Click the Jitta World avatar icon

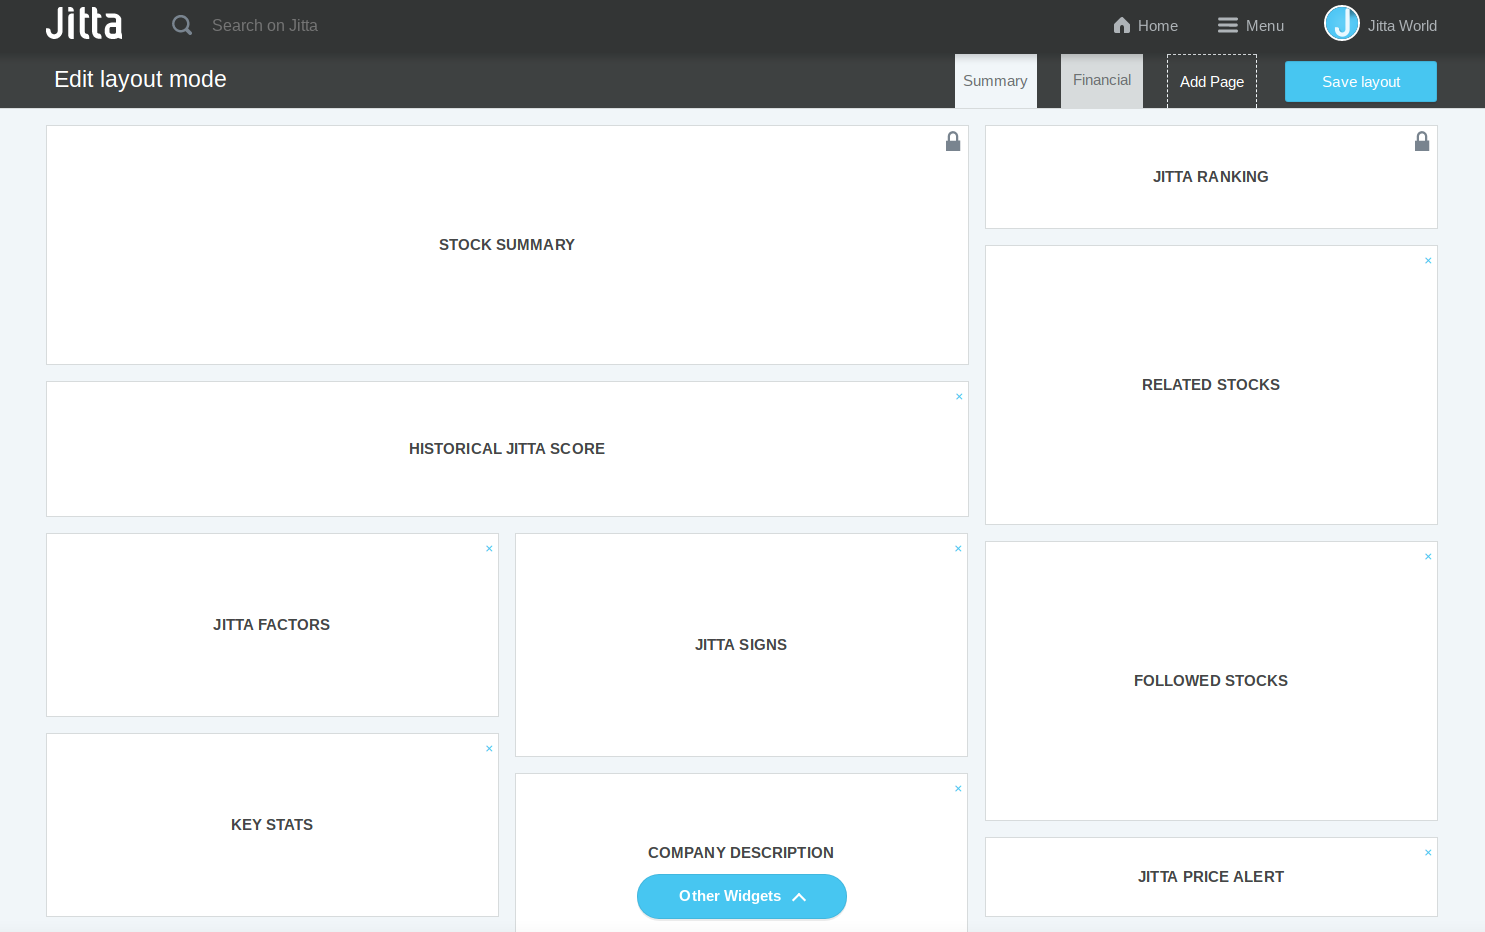click(x=1341, y=23)
